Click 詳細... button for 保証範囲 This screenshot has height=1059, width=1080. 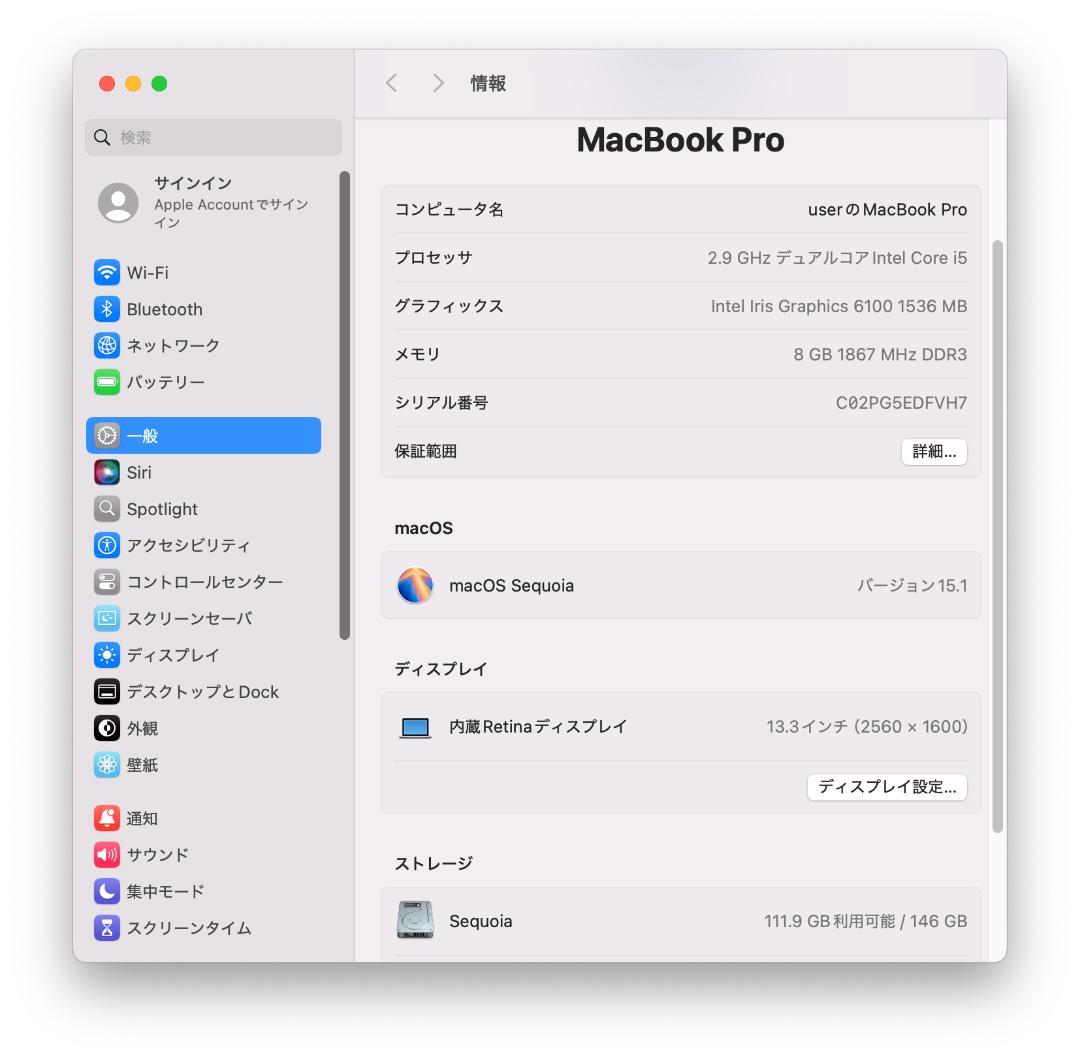tap(934, 452)
